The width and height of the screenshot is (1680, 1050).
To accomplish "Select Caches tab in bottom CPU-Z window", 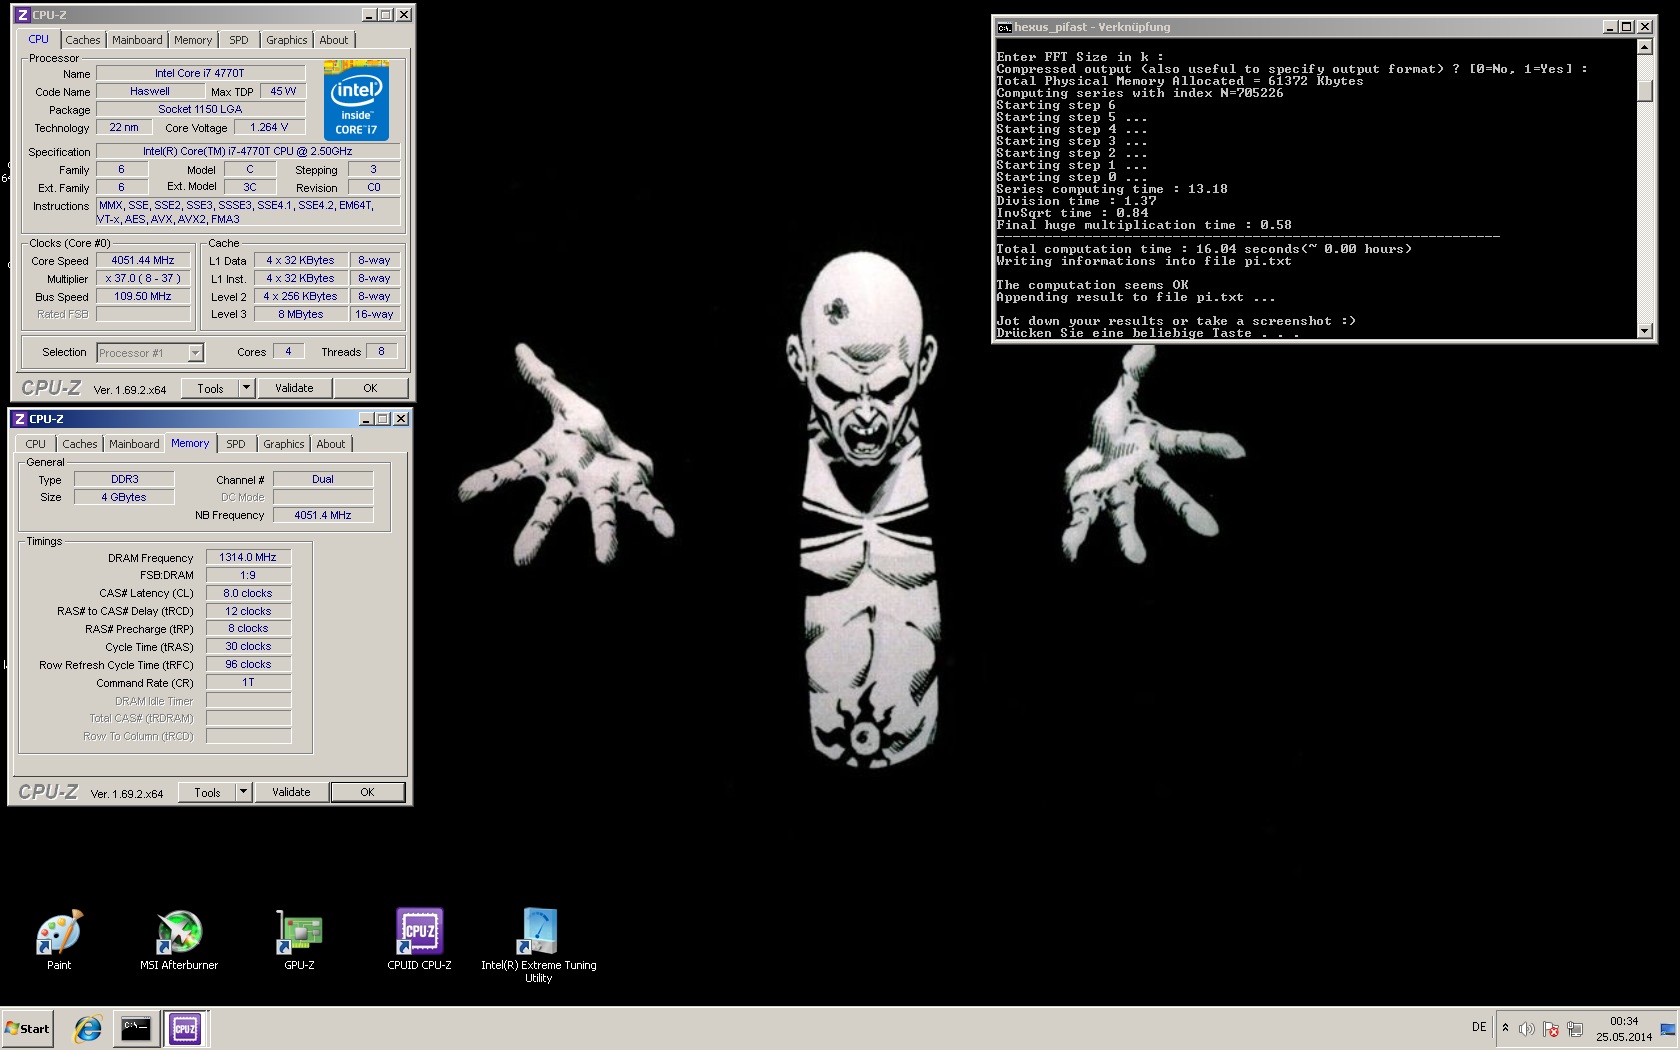I will coord(80,444).
